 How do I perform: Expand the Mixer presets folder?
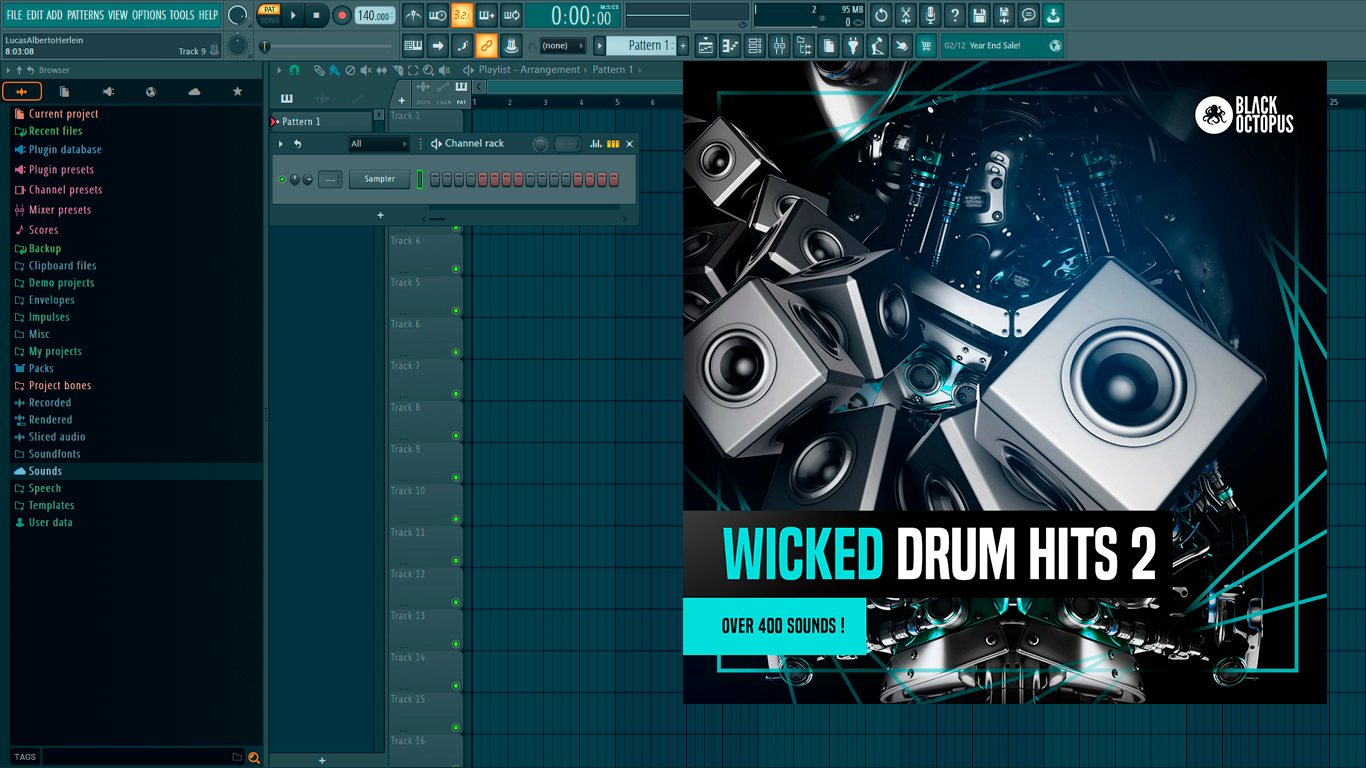(59, 210)
